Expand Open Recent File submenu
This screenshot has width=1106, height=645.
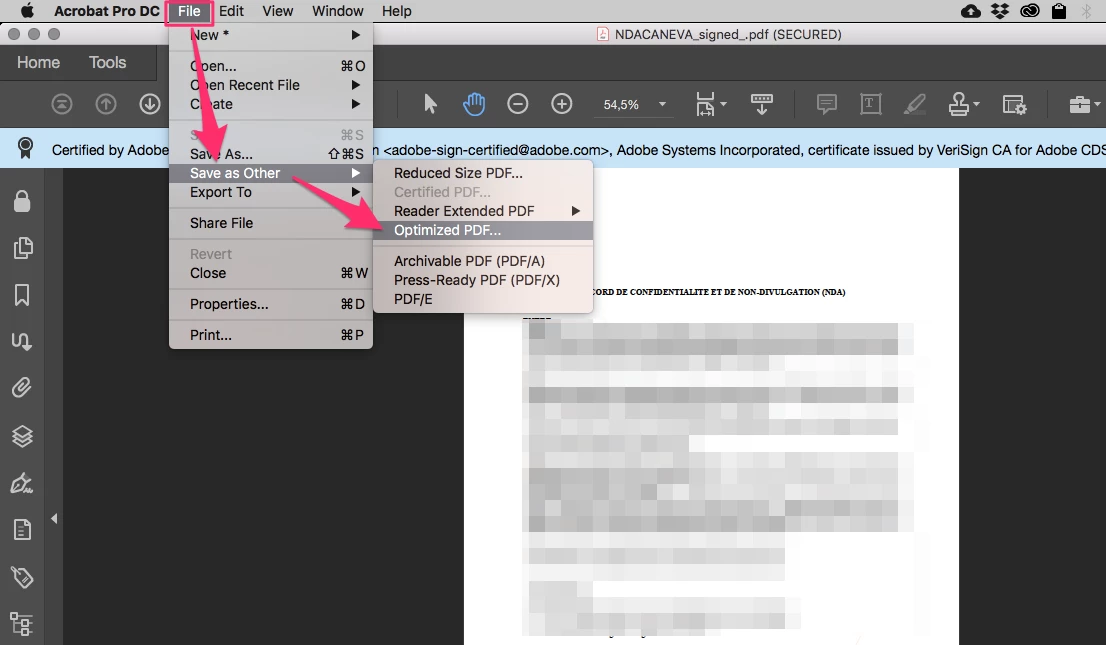pos(271,85)
